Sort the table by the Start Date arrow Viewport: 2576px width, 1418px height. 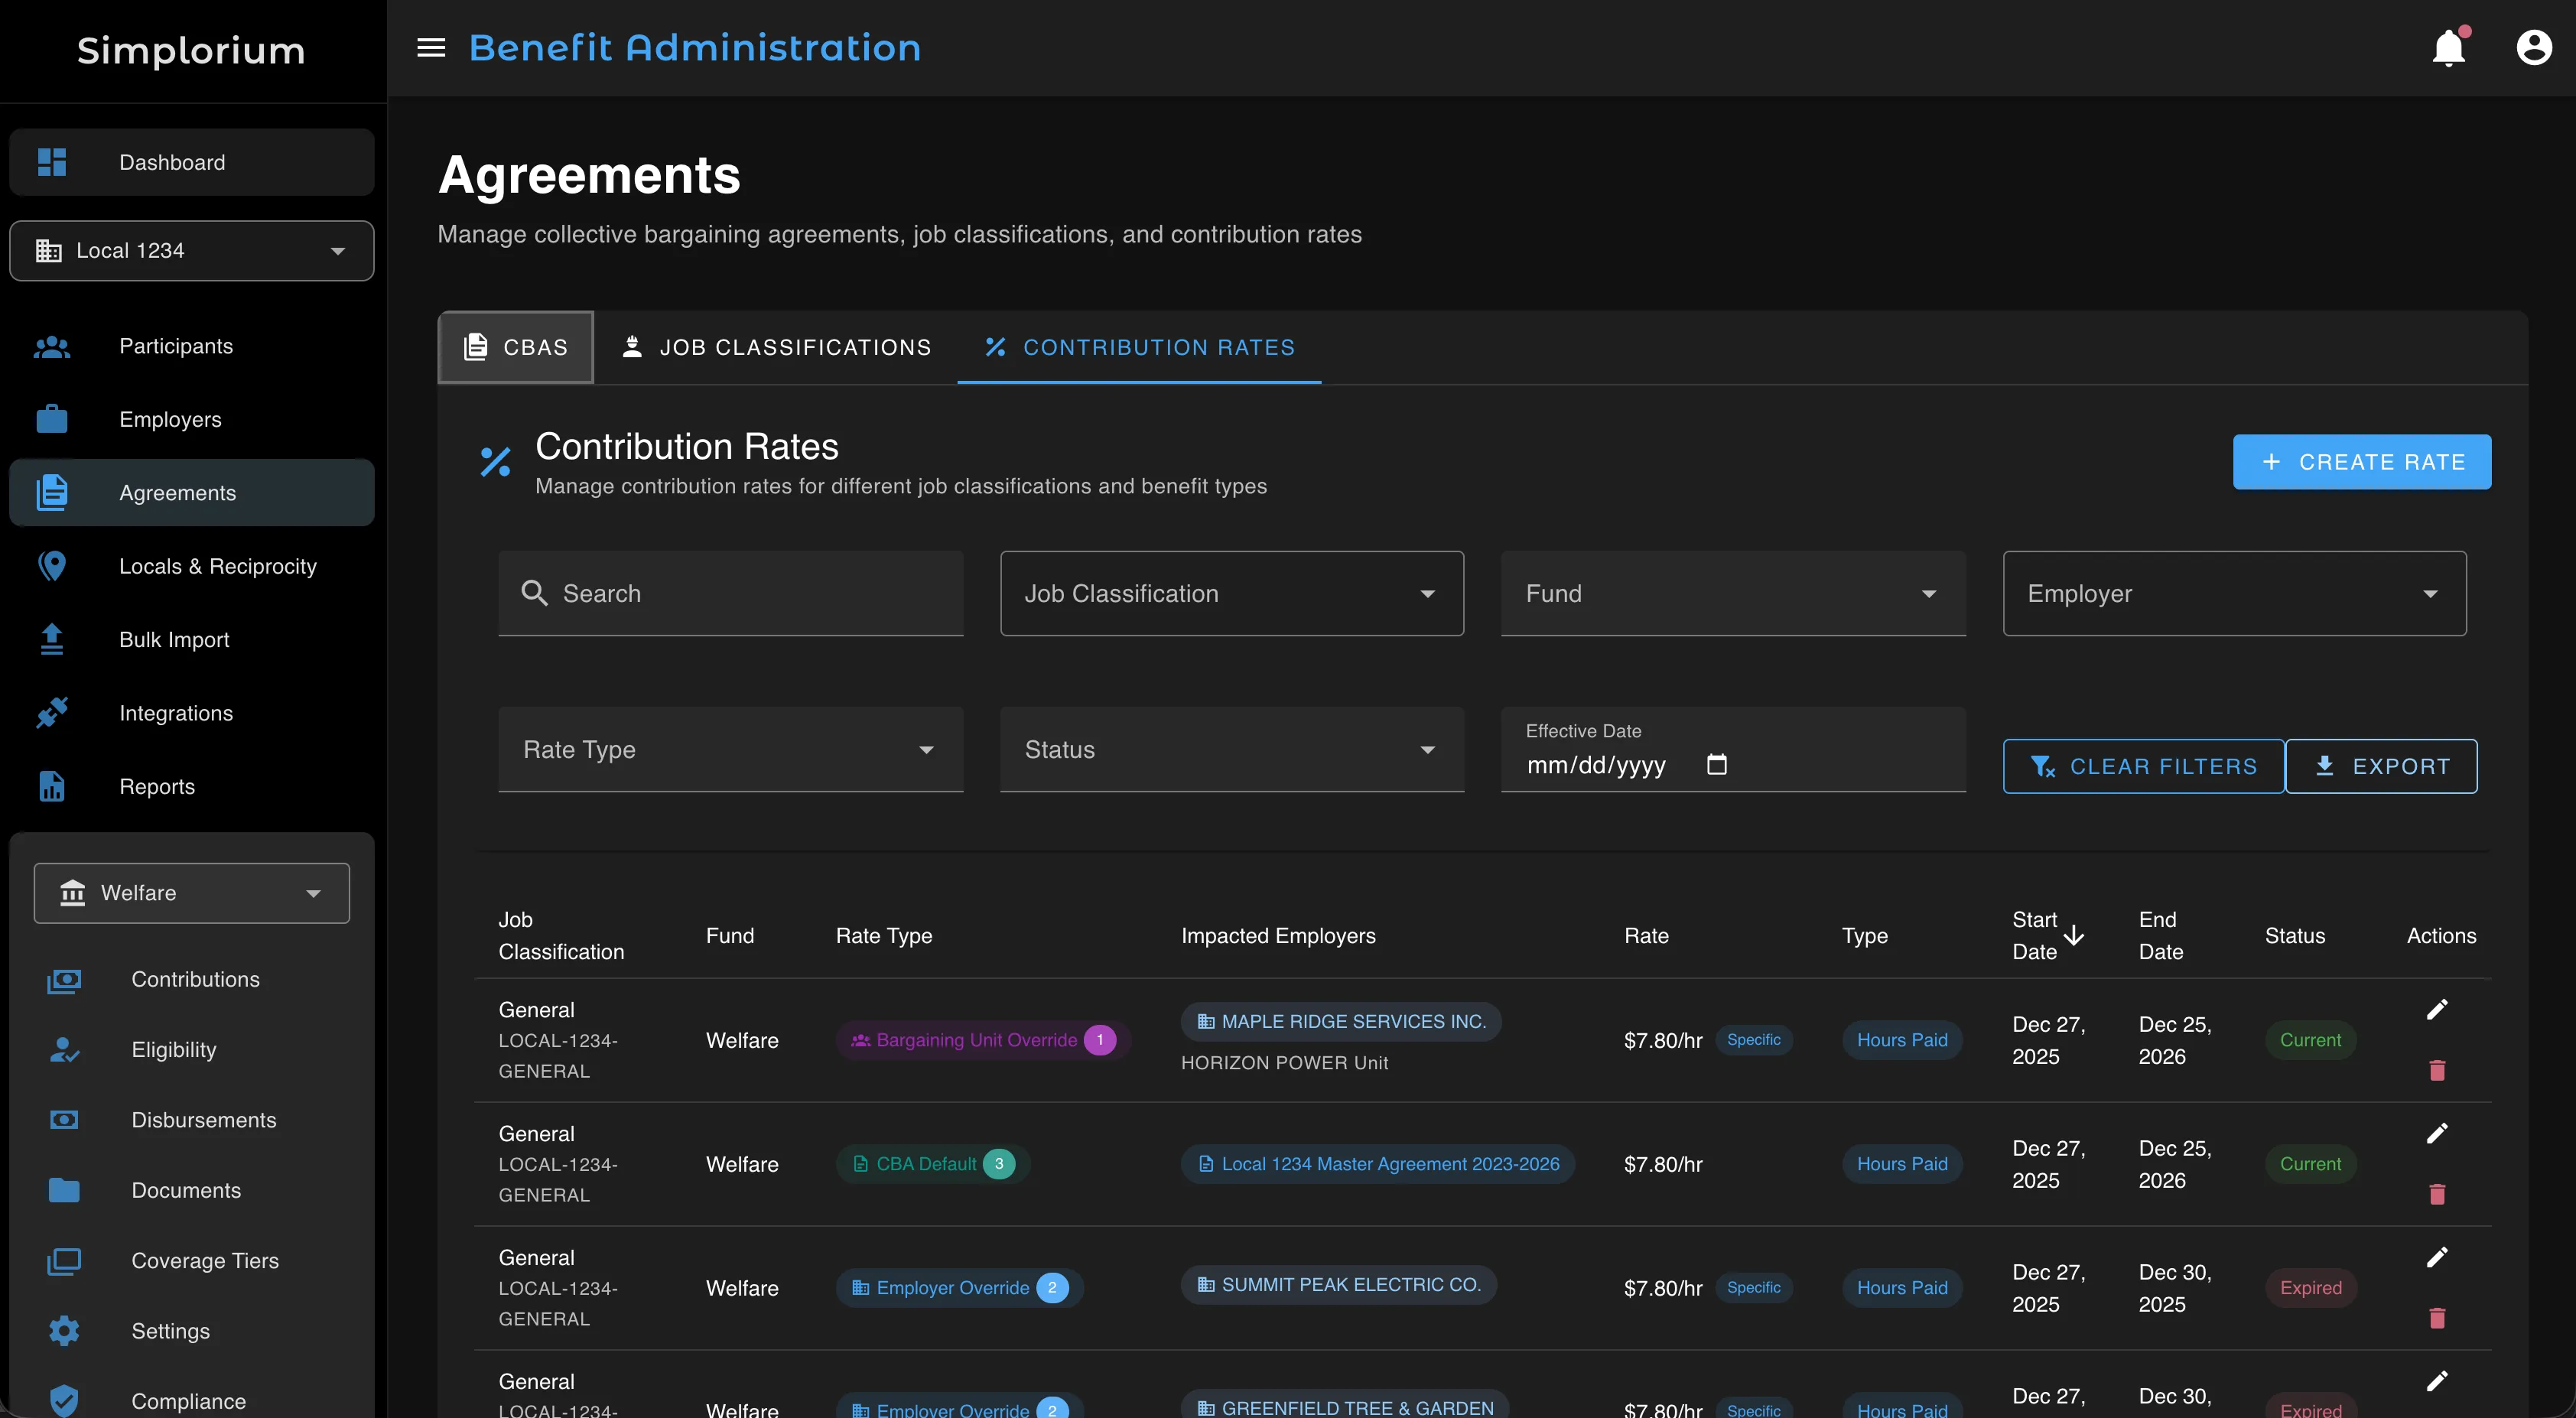click(x=2074, y=936)
